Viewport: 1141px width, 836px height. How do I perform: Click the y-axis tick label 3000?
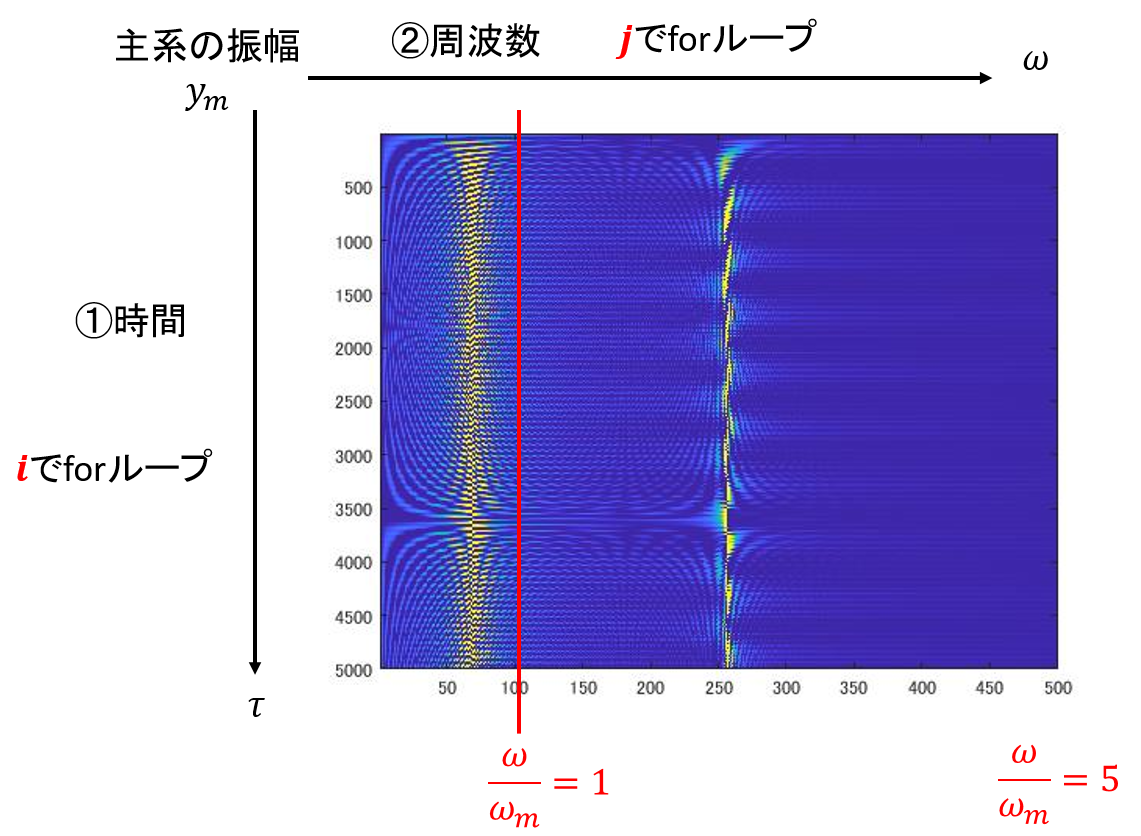pos(354,456)
